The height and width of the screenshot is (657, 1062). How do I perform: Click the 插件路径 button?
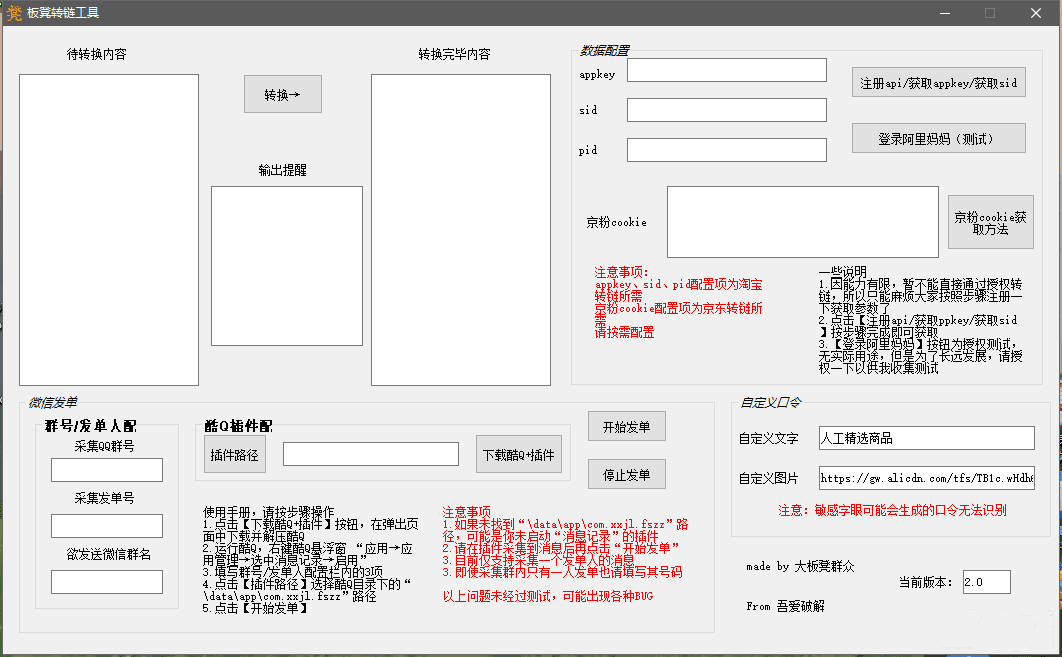(235, 454)
